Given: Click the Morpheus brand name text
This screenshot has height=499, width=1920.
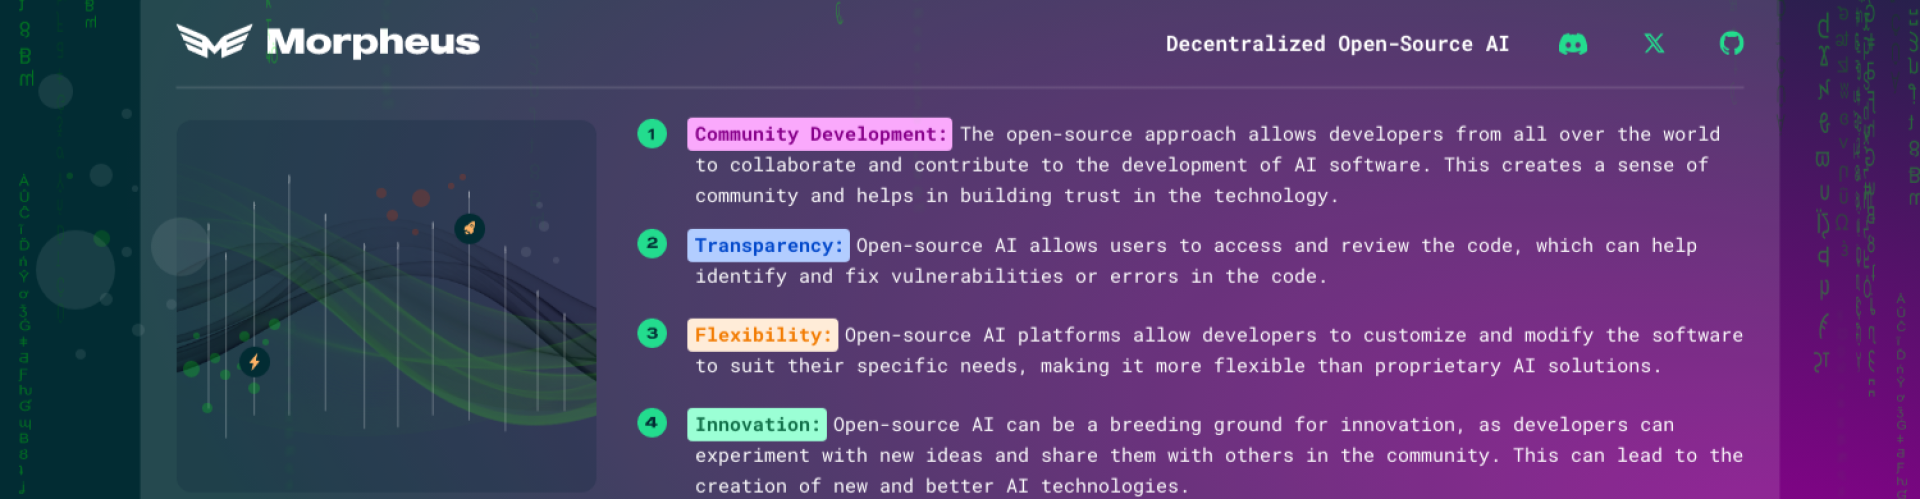Looking at the screenshot, I should pos(373,42).
